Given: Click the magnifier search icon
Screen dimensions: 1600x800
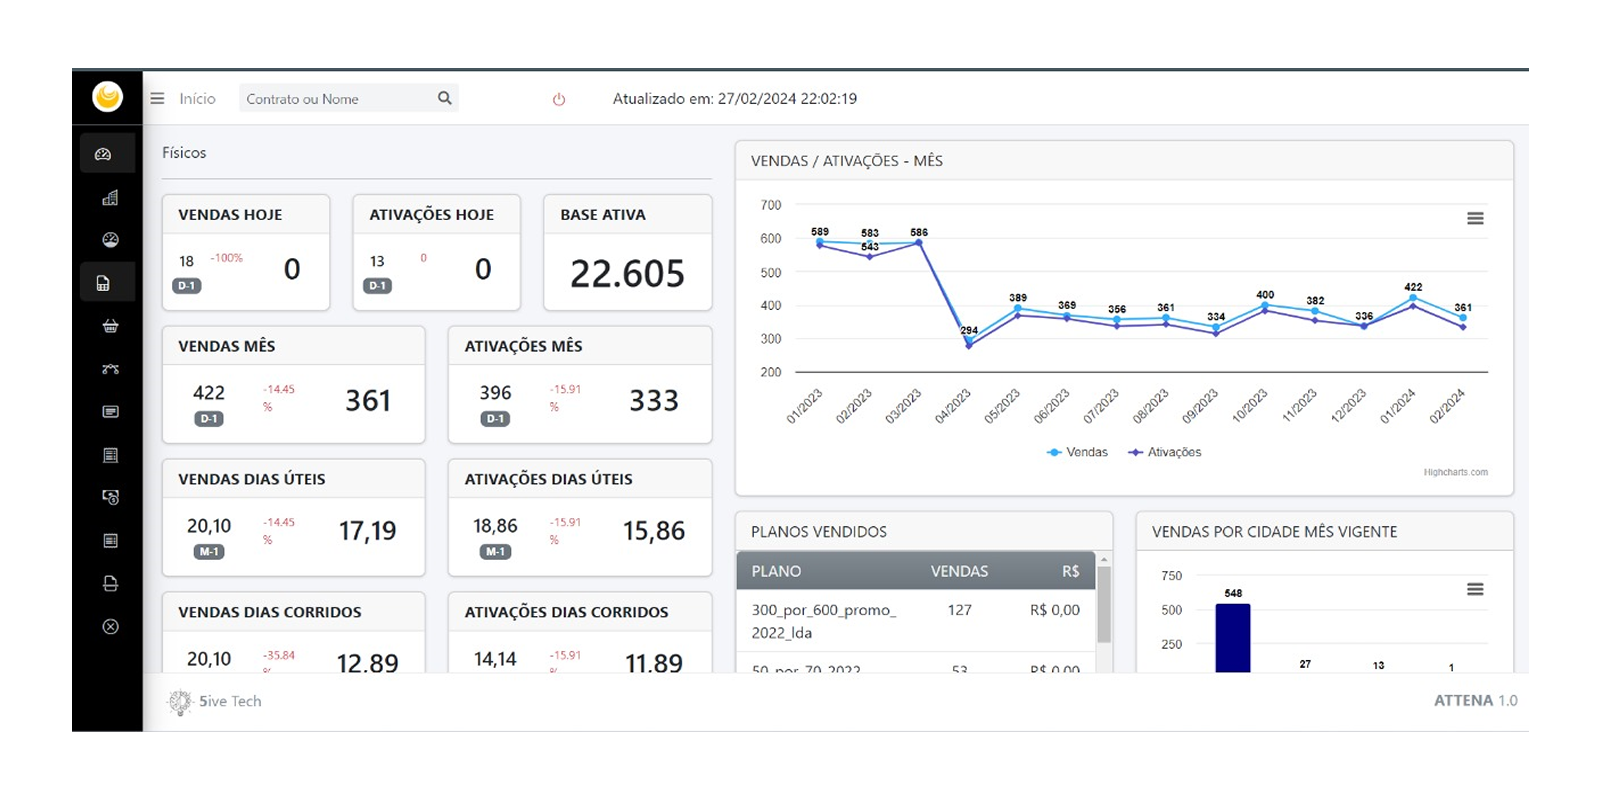Looking at the screenshot, I should click(445, 98).
